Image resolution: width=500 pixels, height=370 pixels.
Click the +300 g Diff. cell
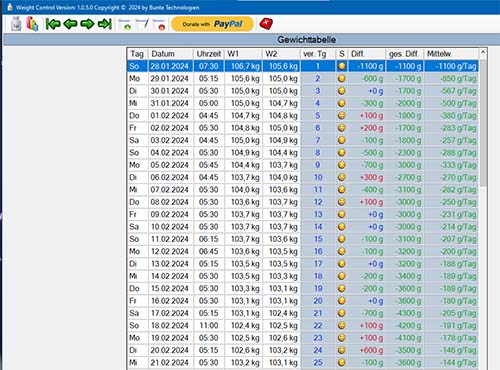pos(367,177)
